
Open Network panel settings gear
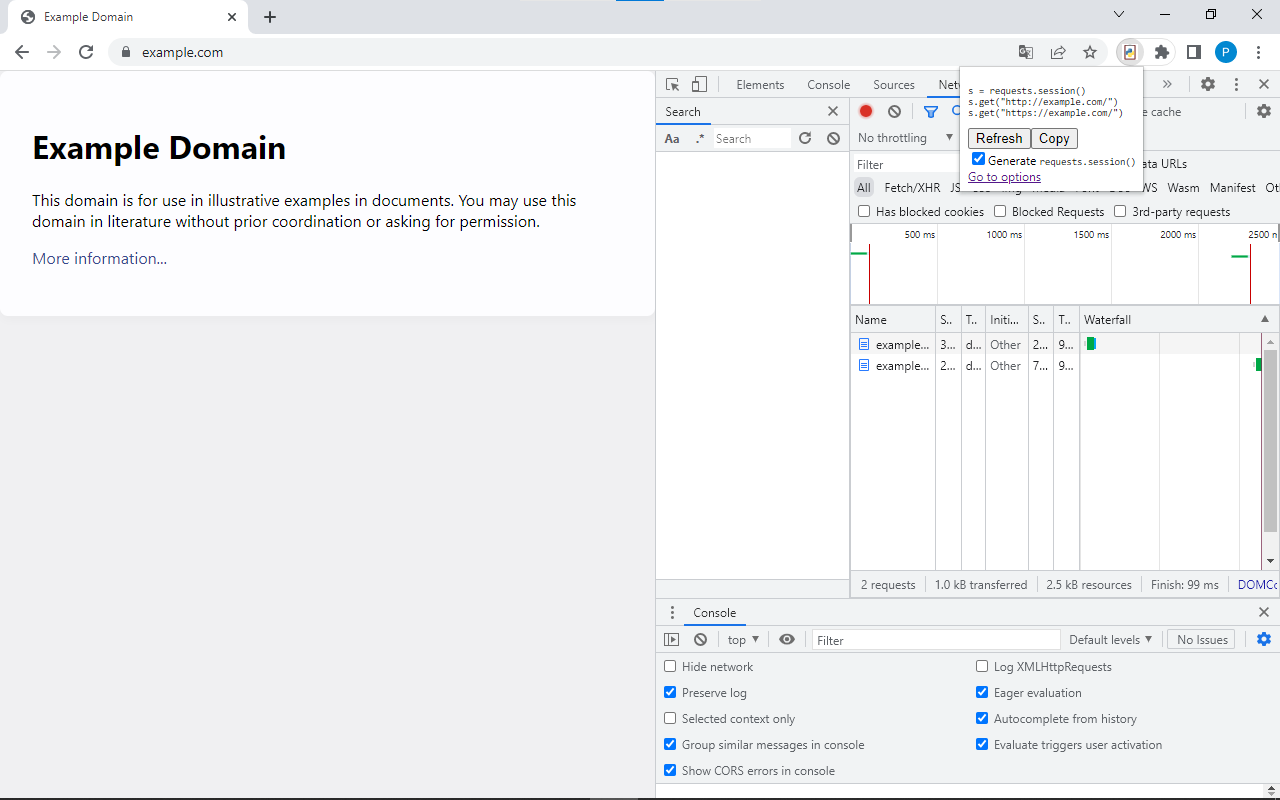[1264, 111]
